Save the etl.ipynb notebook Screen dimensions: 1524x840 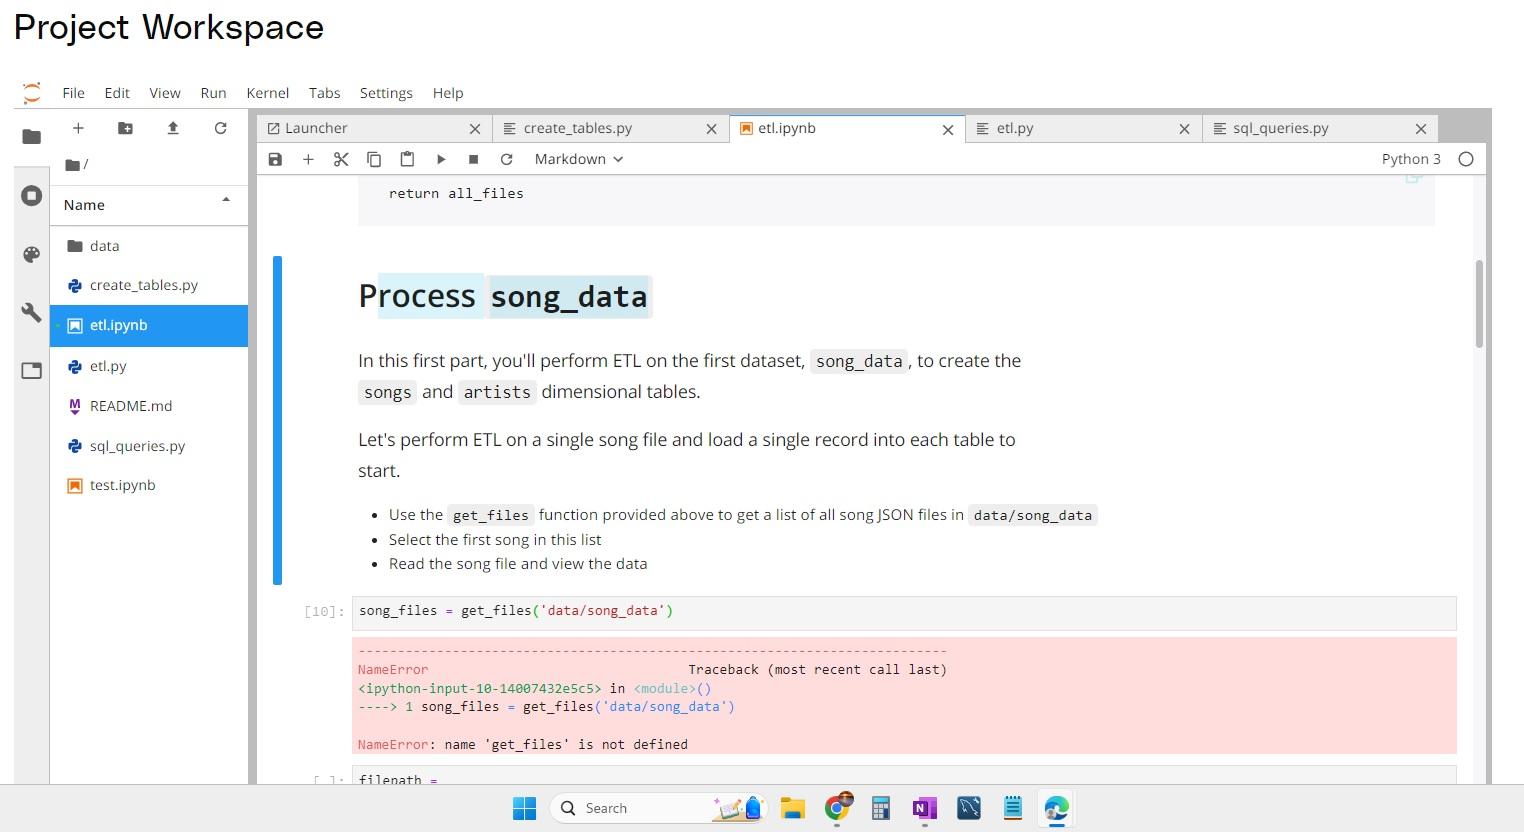(275, 158)
